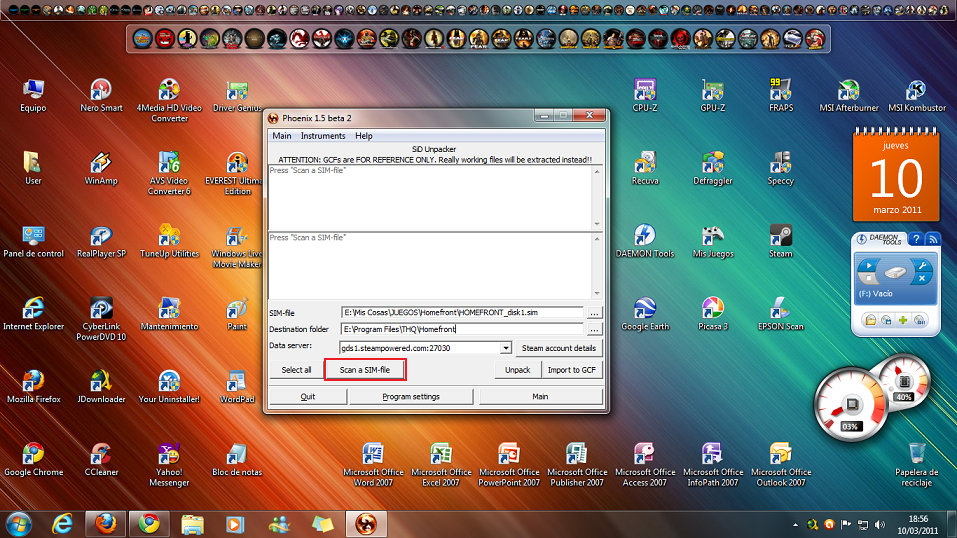Viewport: 957px width, 538px height.
Task: Expand the Data server dropdown
Action: click(x=505, y=348)
